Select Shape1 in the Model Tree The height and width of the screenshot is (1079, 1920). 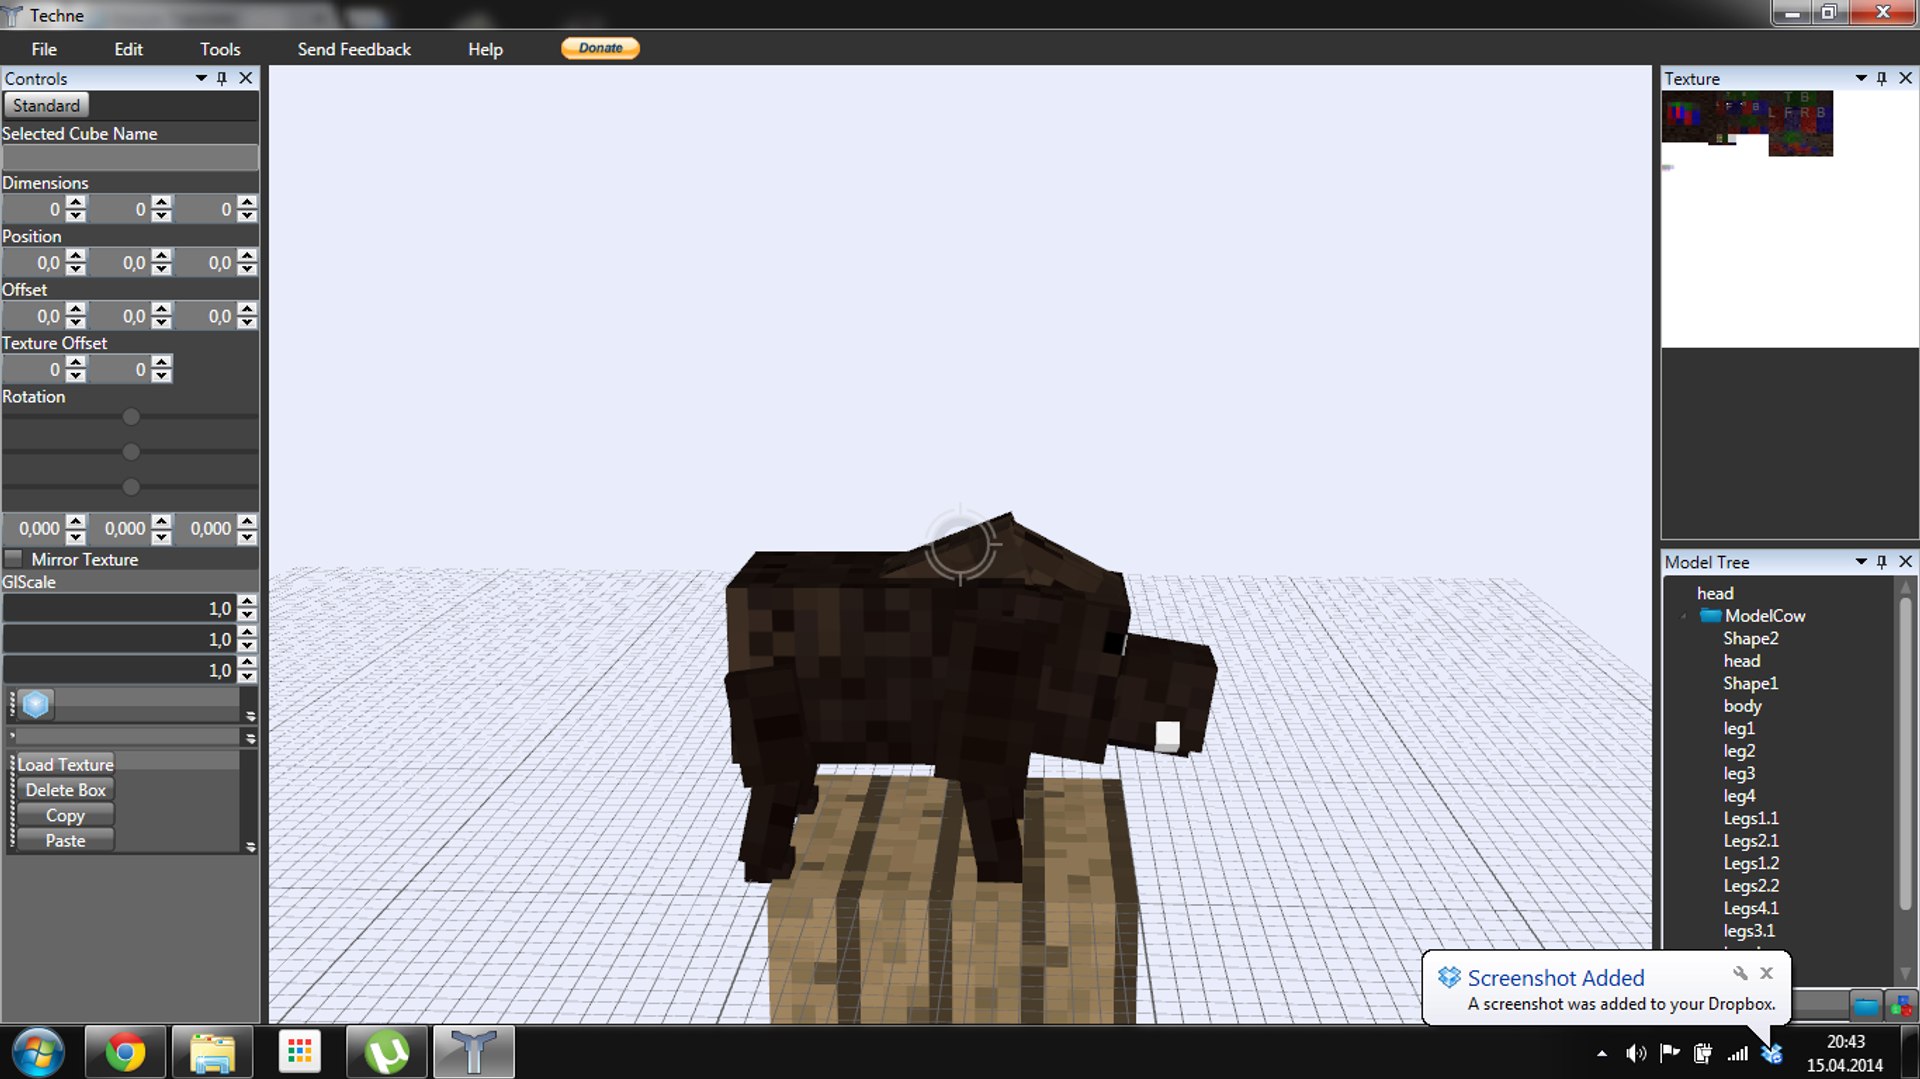(x=1750, y=683)
